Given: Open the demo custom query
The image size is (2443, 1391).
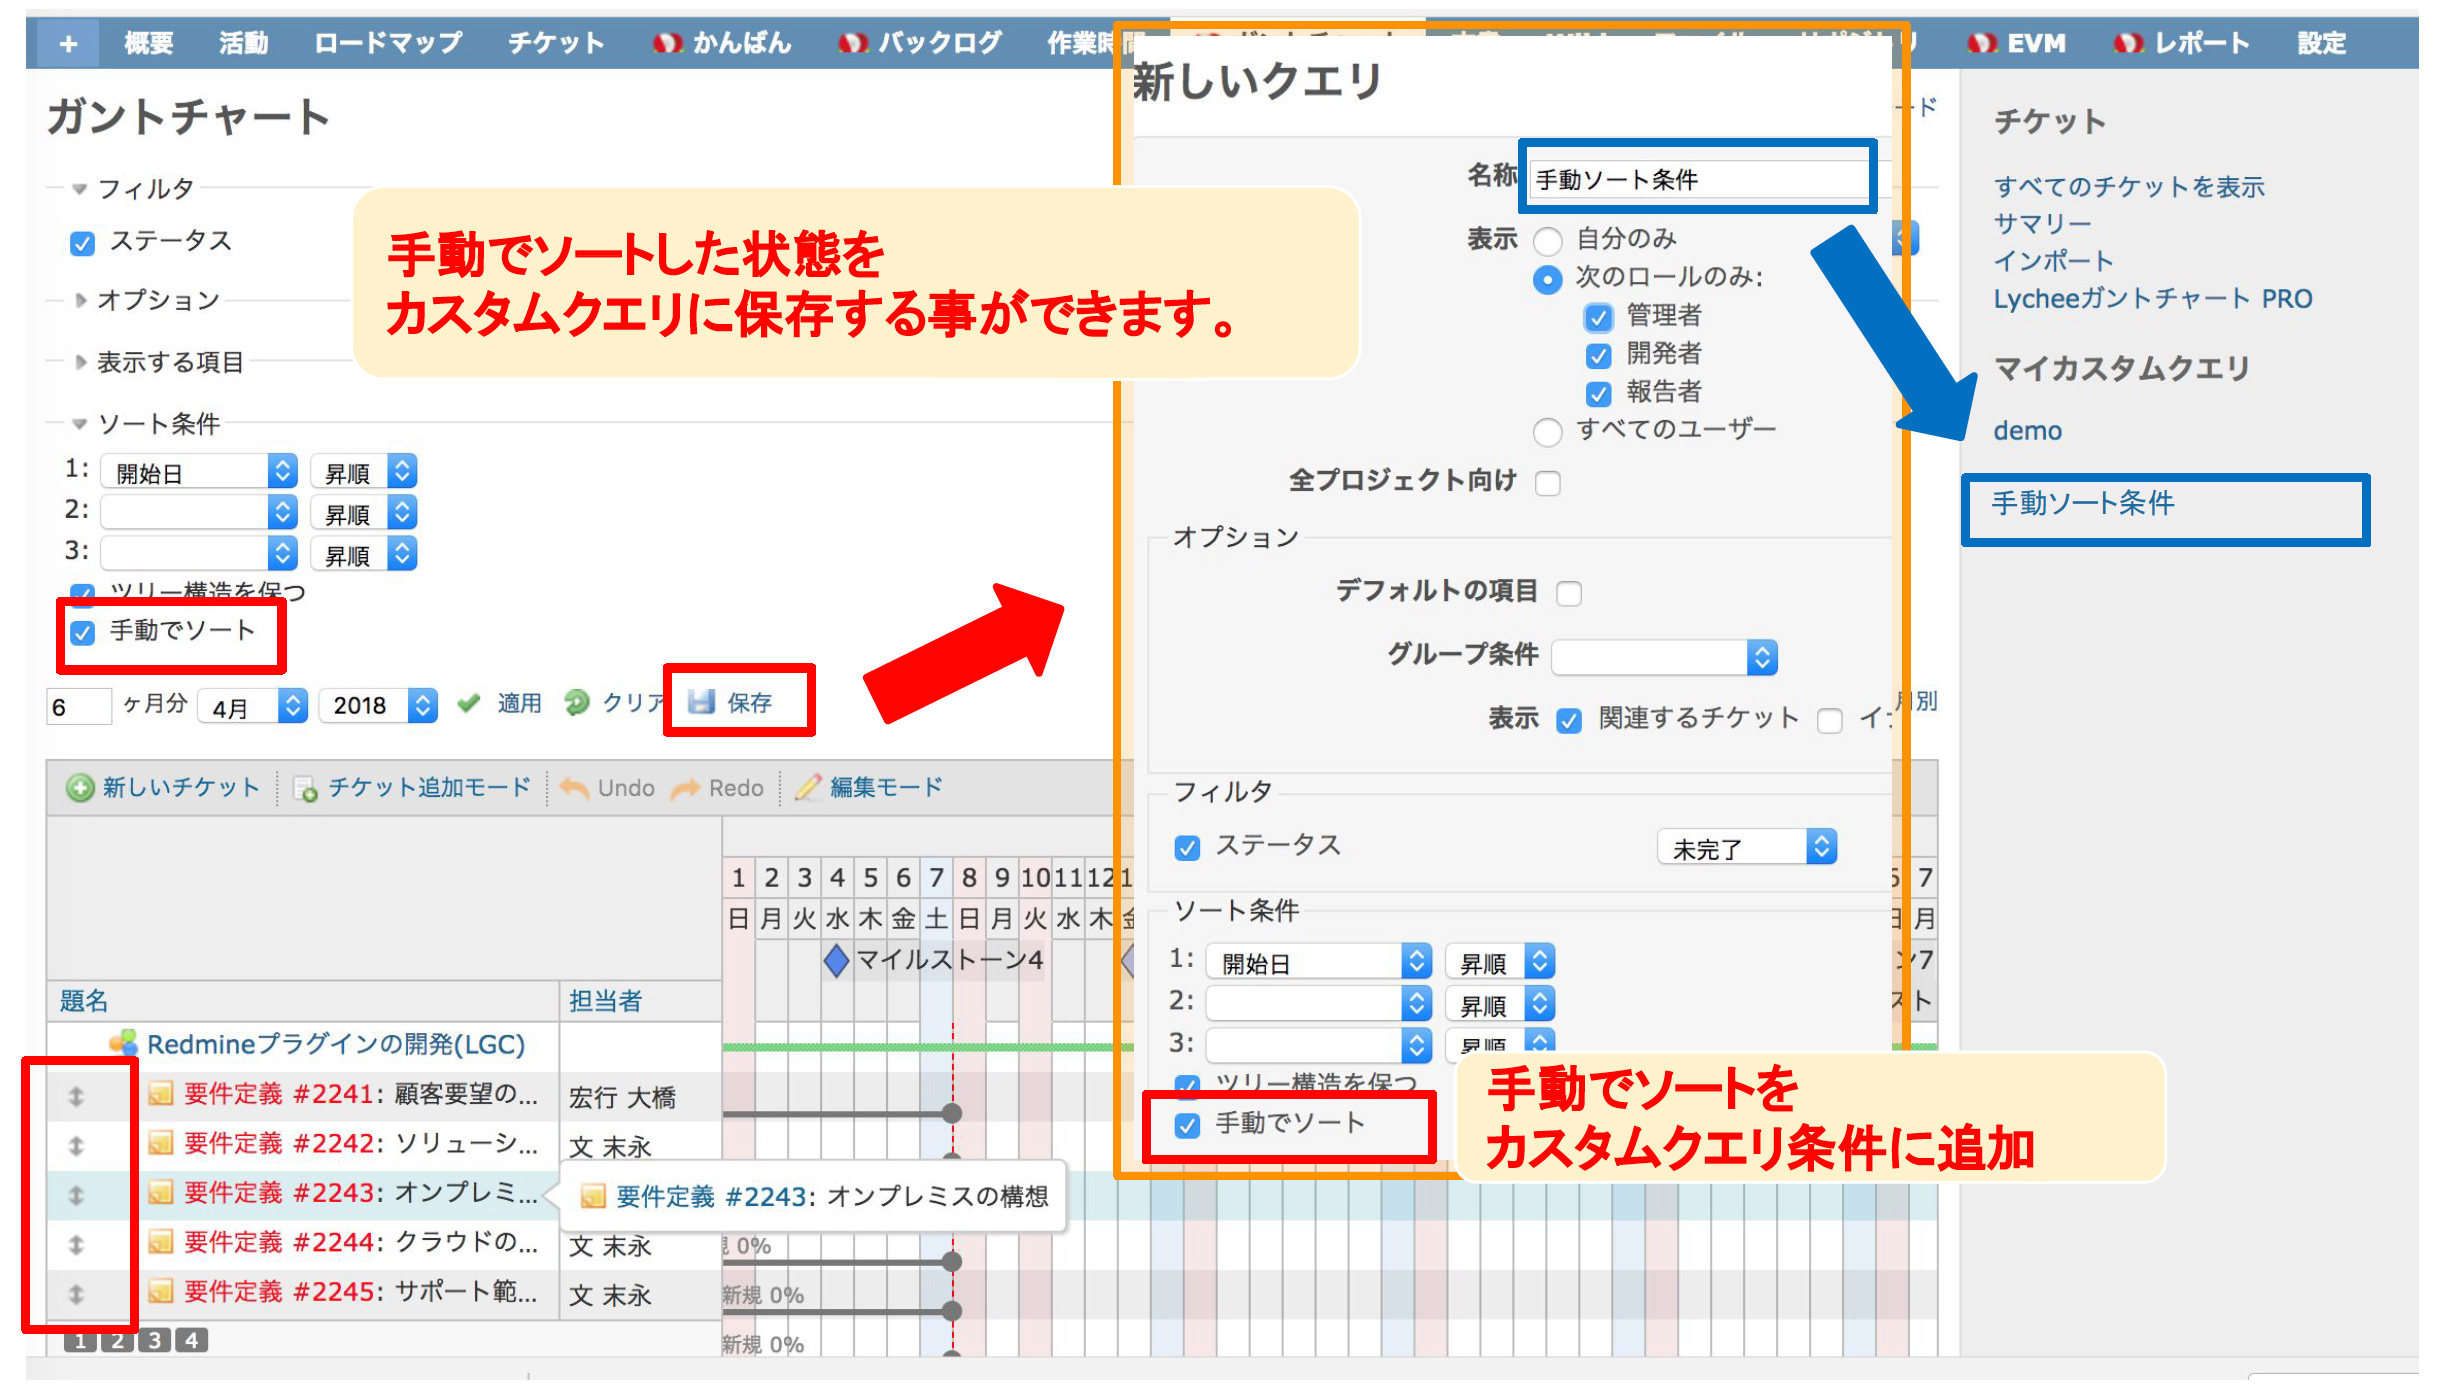Looking at the screenshot, I should tap(2028, 431).
